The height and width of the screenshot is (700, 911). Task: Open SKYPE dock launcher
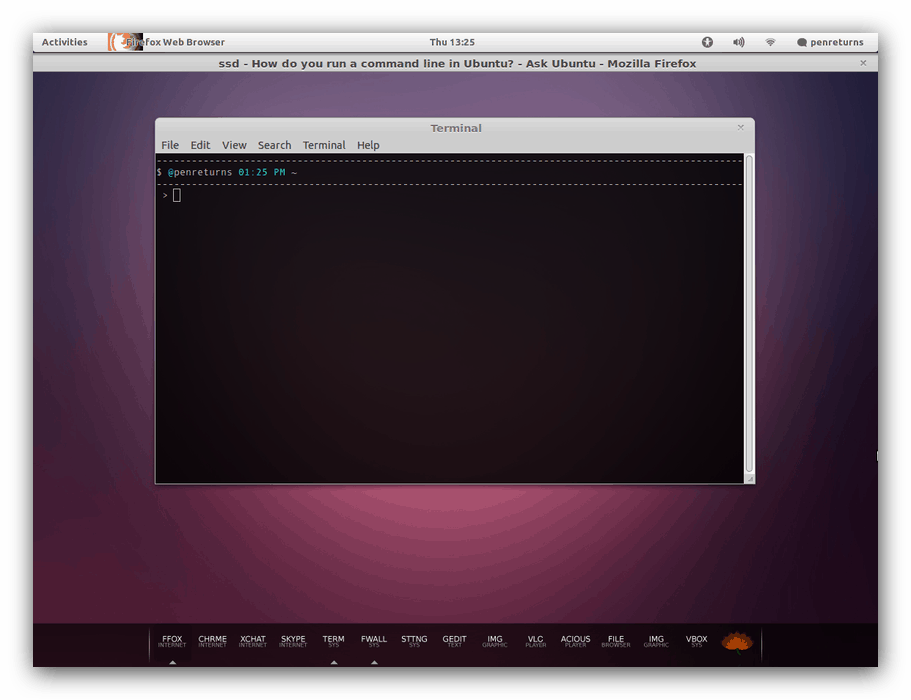[x=293, y=641]
